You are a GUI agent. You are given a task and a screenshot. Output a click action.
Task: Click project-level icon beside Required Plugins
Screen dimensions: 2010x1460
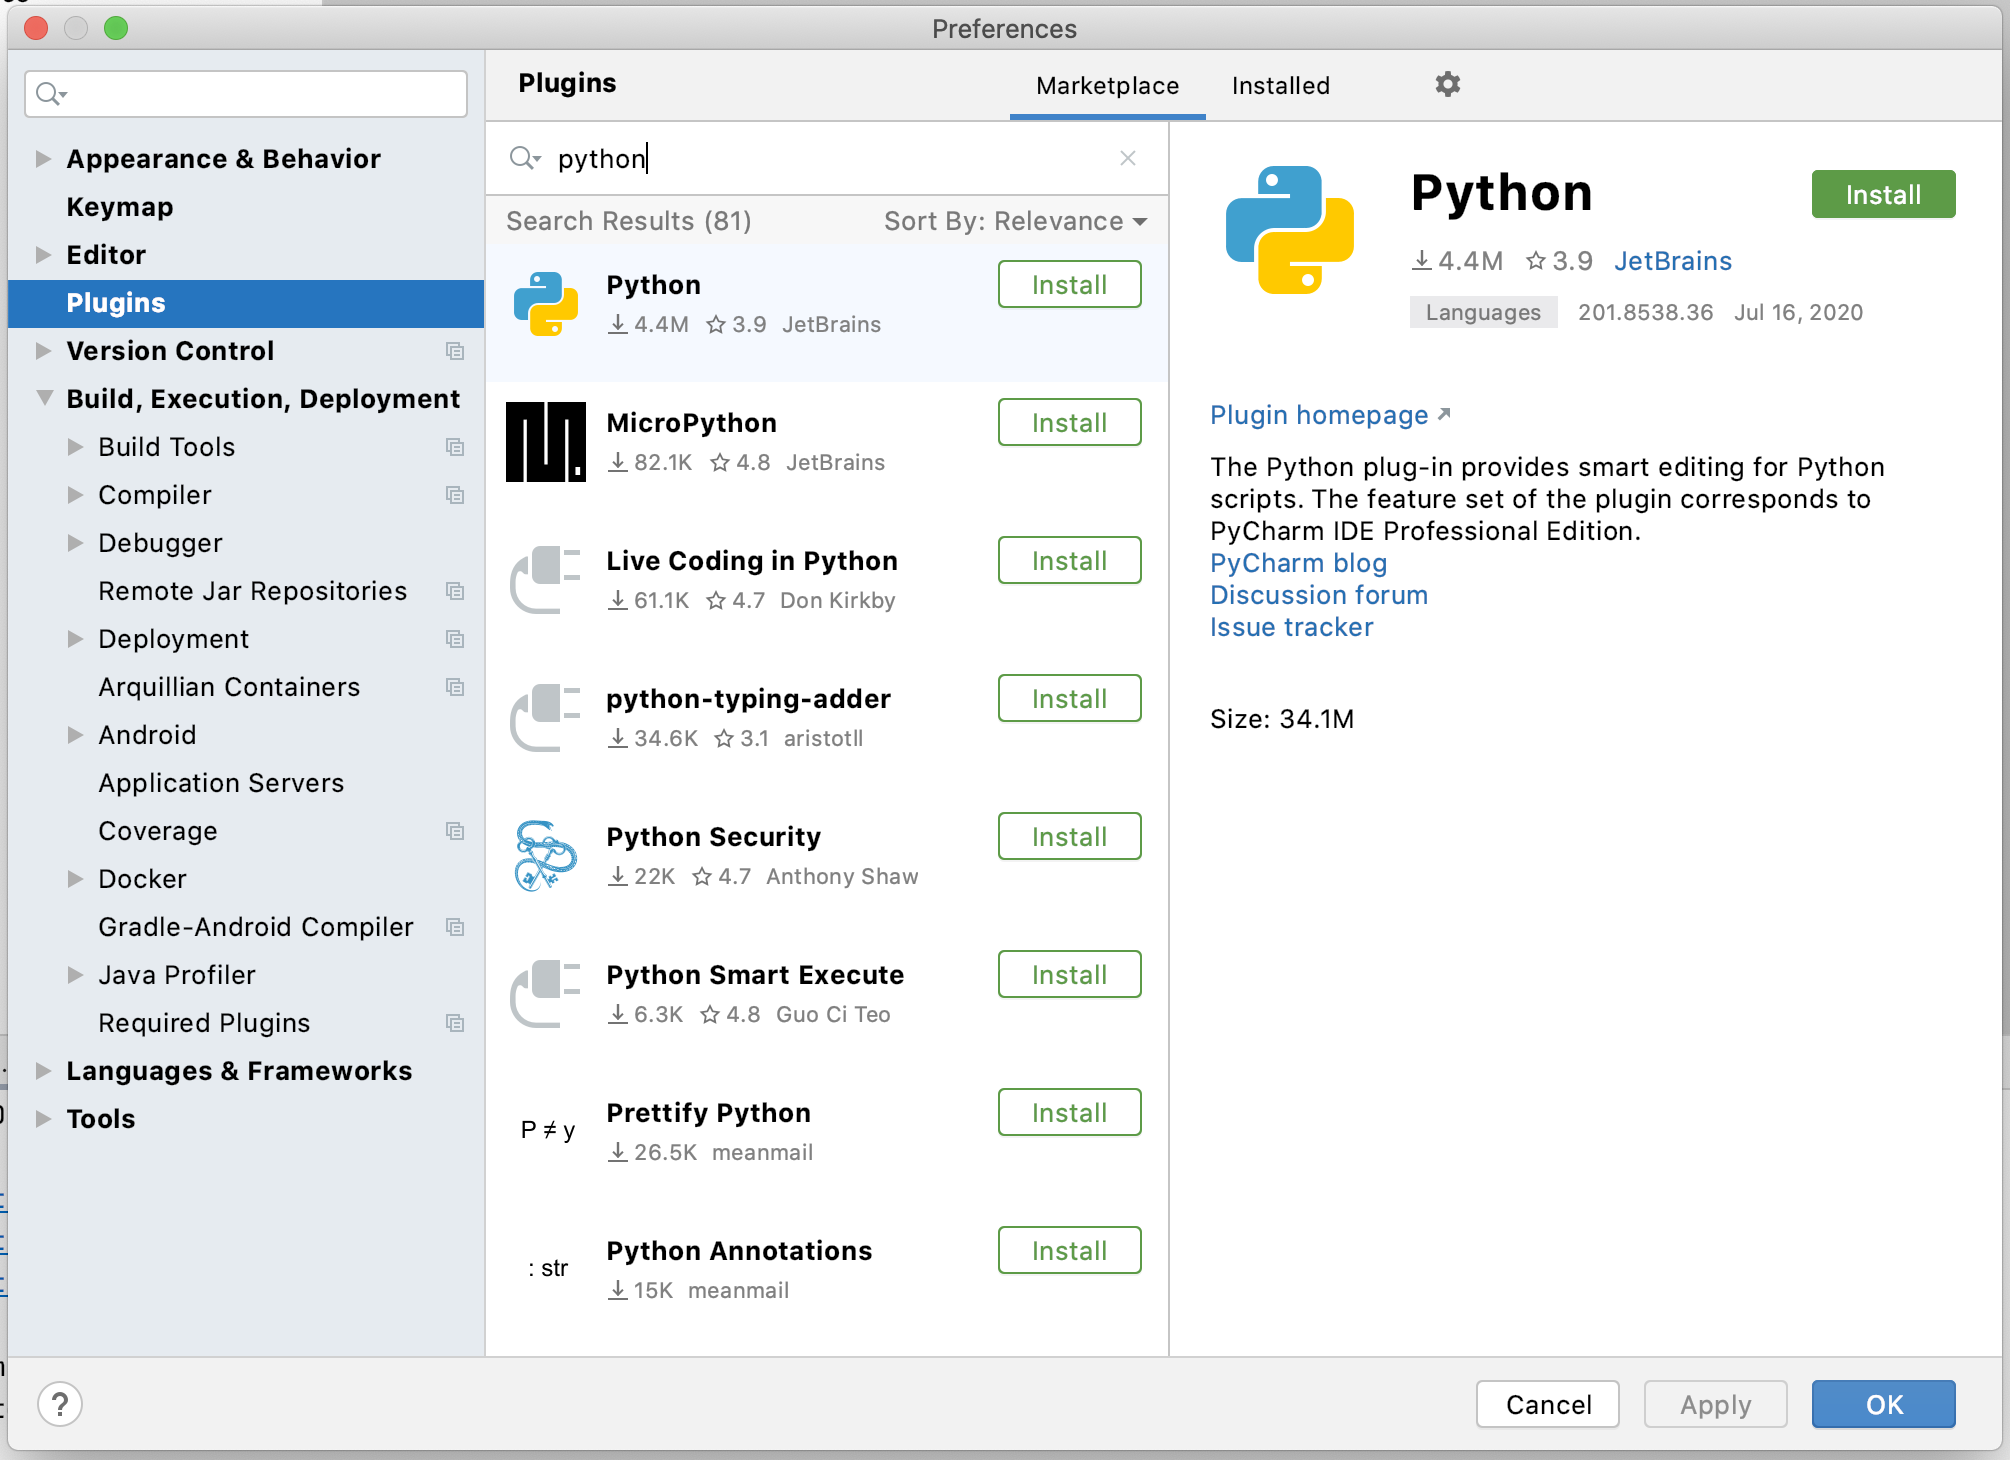click(x=455, y=1023)
